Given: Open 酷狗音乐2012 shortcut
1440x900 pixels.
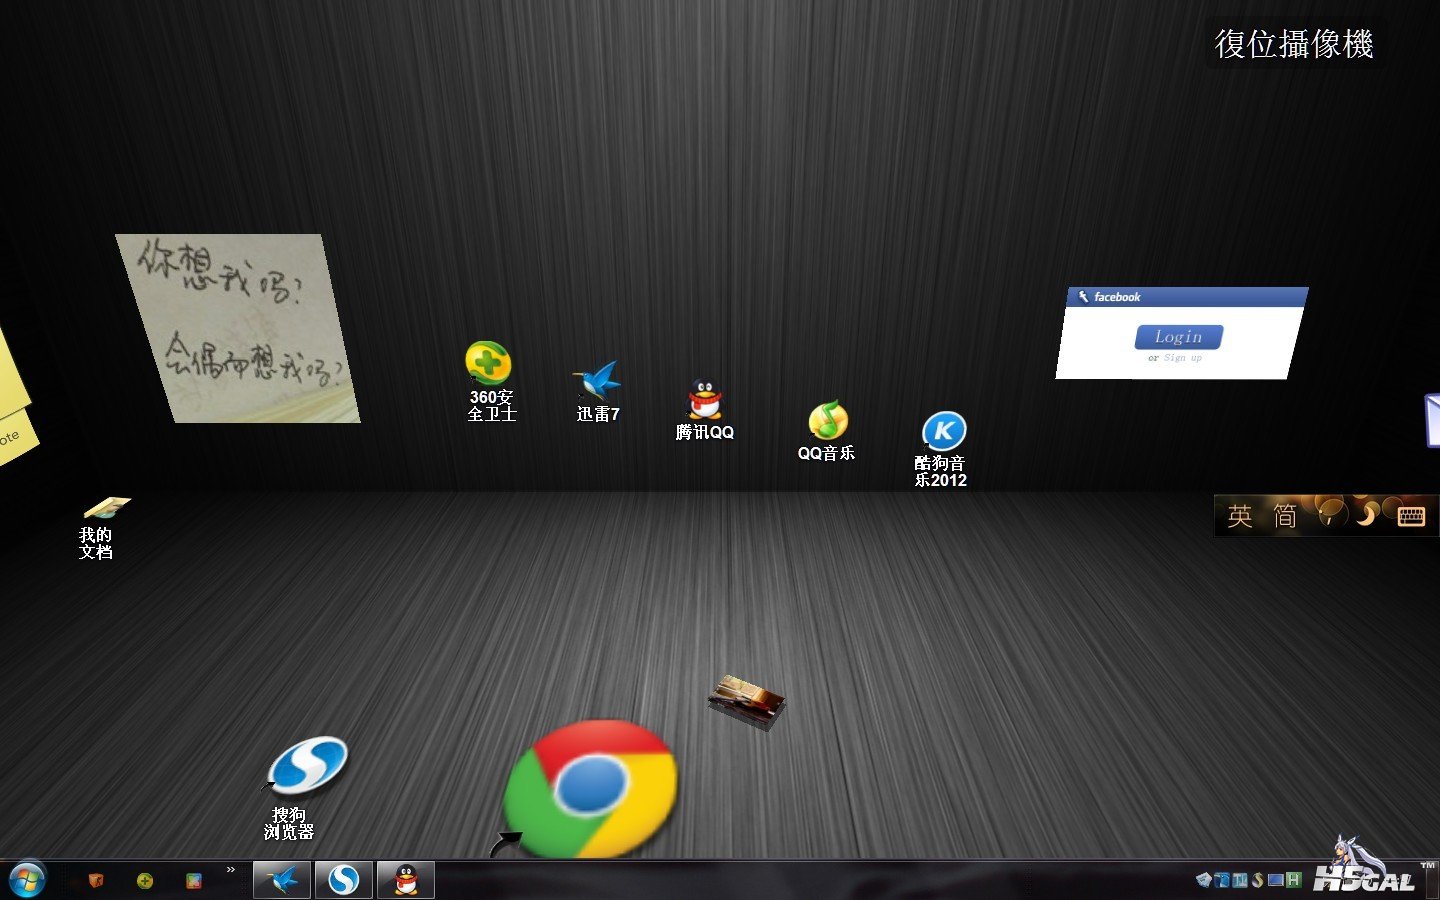Looking at the screenshot, I should [x=942, y=449].
